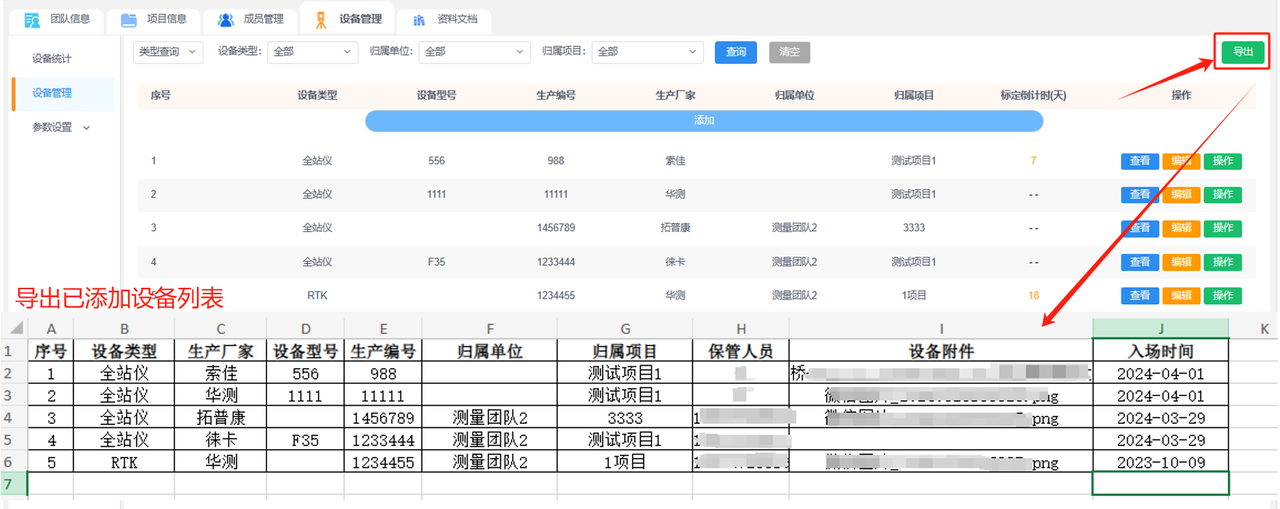
Task: Click 编辑 for the 拓普康 device row
Action: point(1180,228)
